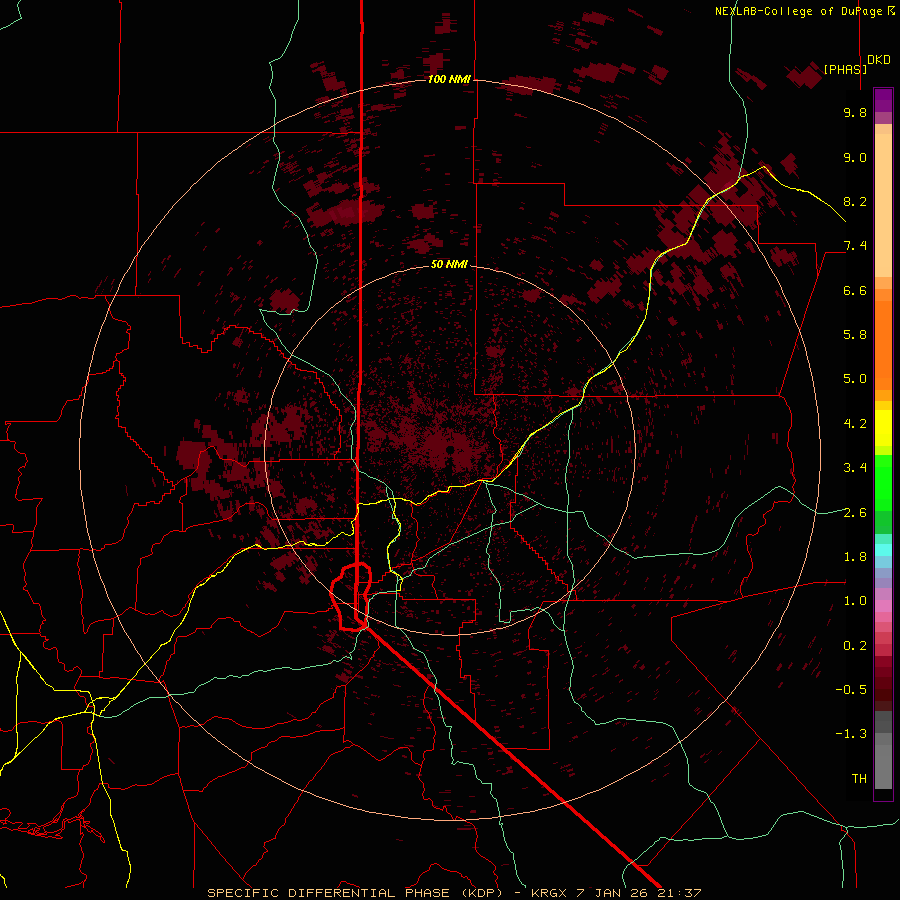Click the 7.4 value on the color scale
The width and height of the screenshot is (900, 900).
click(x=855, y=246)
